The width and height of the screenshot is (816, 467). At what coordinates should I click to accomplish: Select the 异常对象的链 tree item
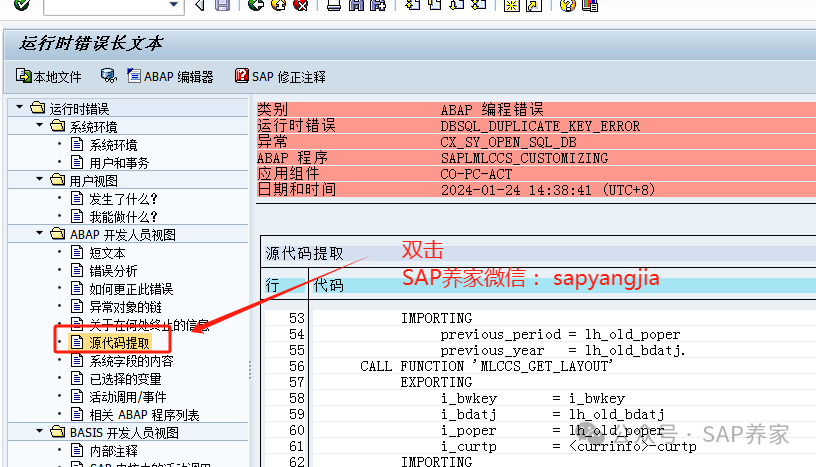[x=125, y=307]
